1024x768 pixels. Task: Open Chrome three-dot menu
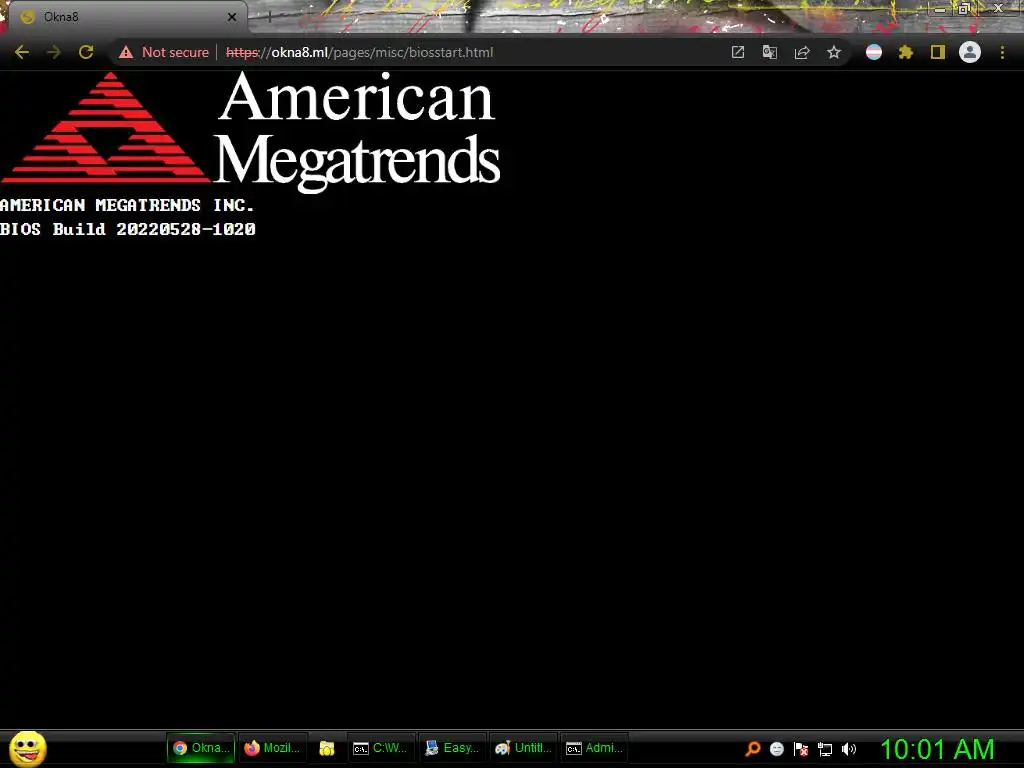coord(1002,52)
